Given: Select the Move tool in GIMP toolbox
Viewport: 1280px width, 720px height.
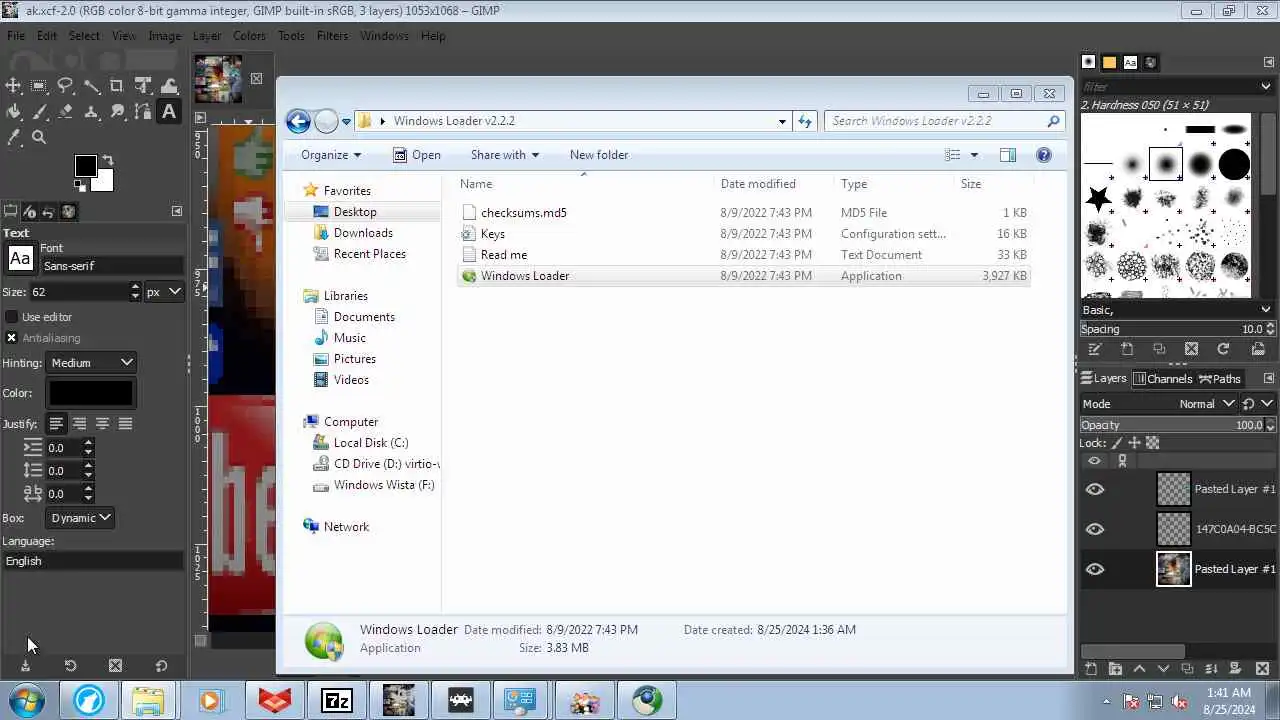Looking at the screenshot, I should point(13,86).
